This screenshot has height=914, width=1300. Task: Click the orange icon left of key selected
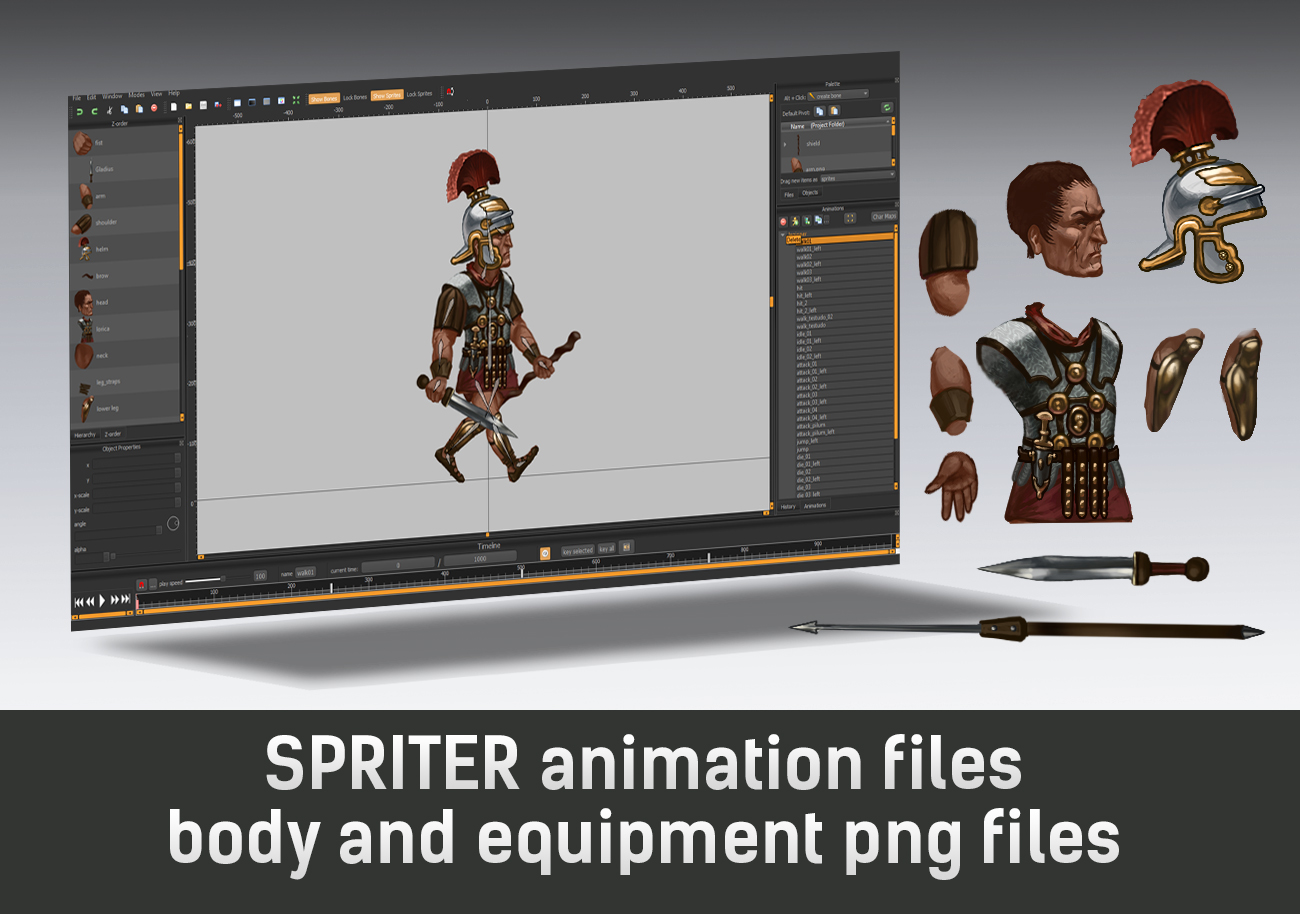click(x=545, y=553)
